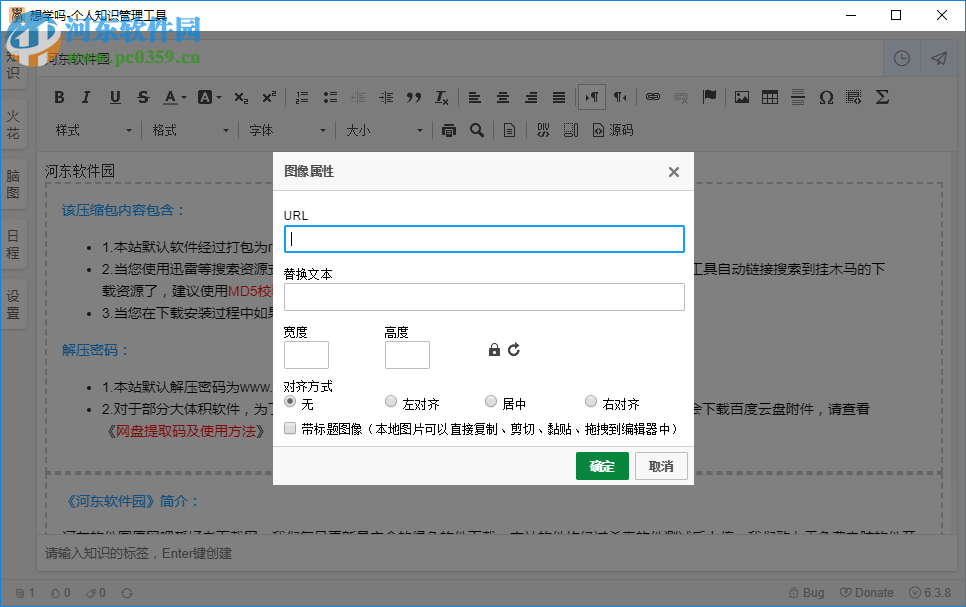Open the 字体 font dropdown
The image size is (966, 607).
click(287, 130)
